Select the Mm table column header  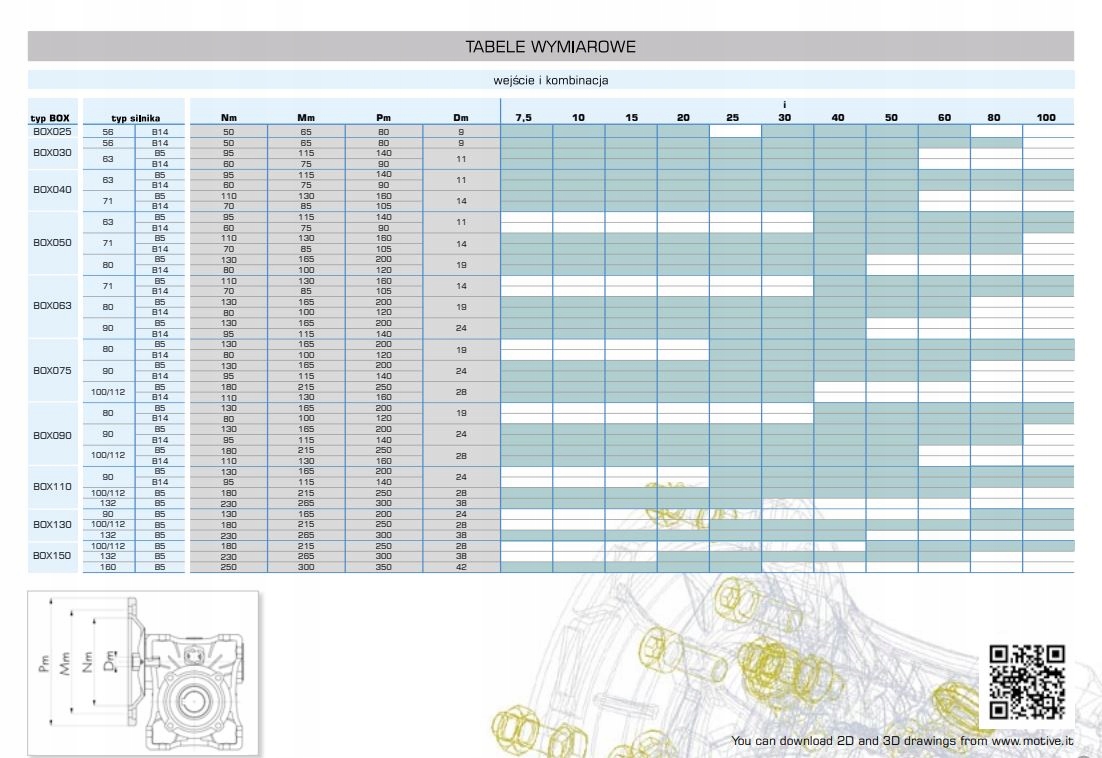[x=306, y=117]
